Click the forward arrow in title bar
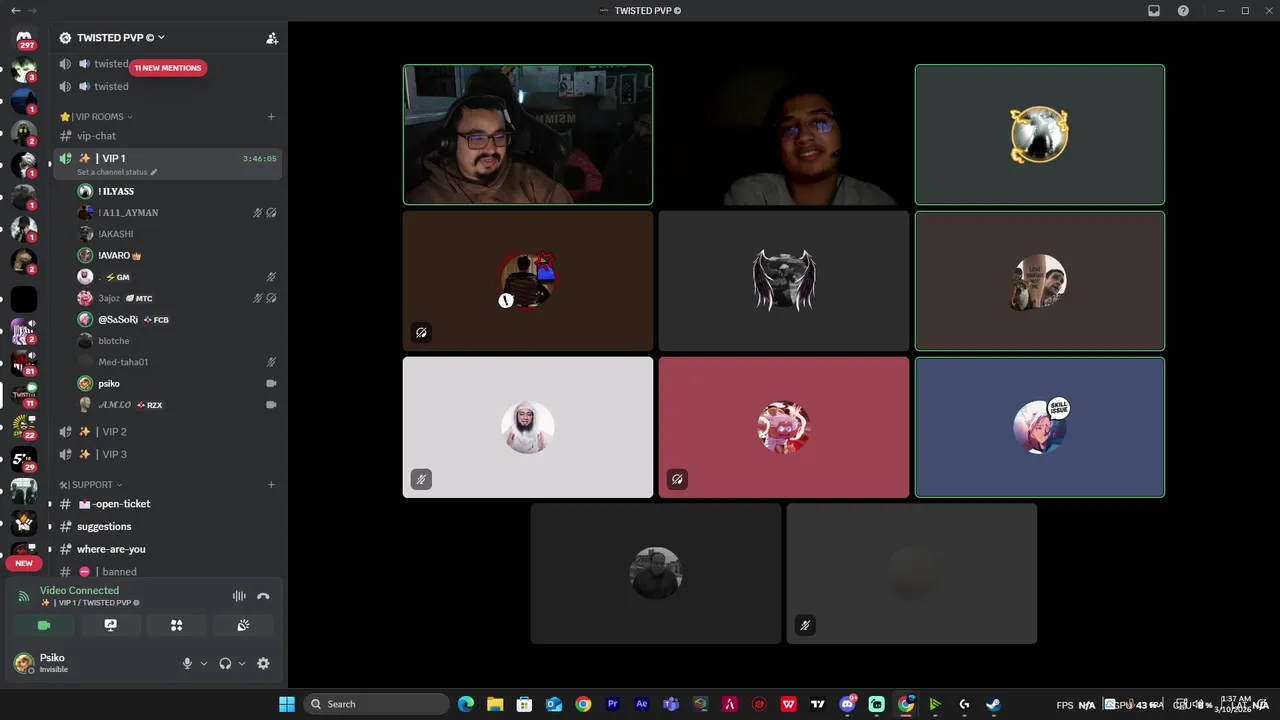Viewport: 1280px width, 720px height. (32, 11)
